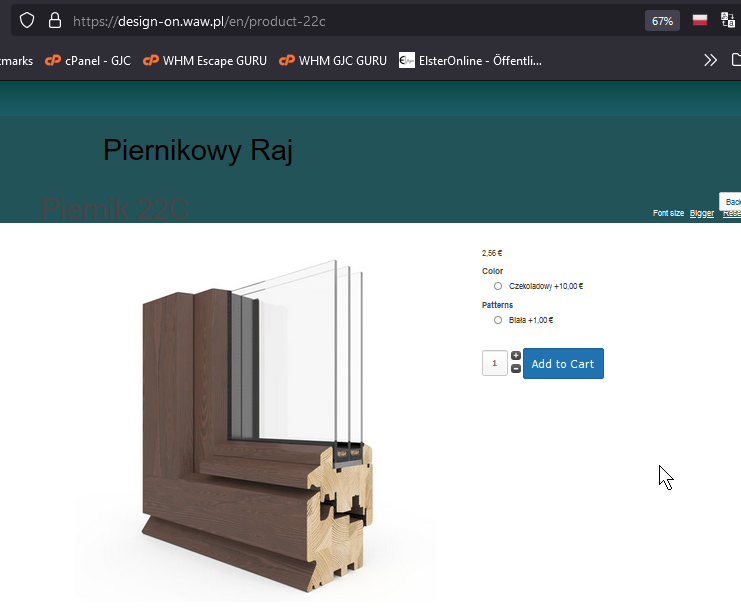
Task: Increase quantity with plus button
Action: (x=516, y=356)
